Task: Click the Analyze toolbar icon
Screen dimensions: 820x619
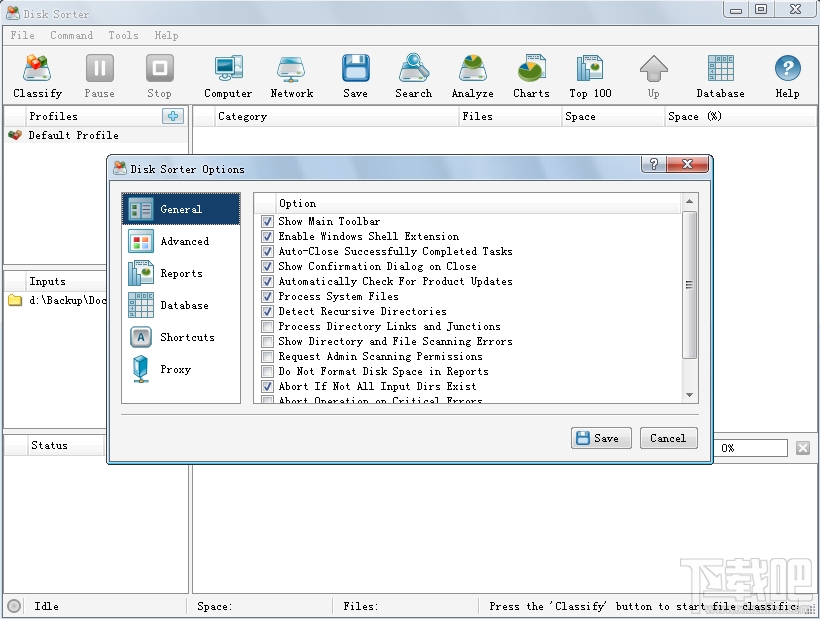Action: [x=473, y=68]
